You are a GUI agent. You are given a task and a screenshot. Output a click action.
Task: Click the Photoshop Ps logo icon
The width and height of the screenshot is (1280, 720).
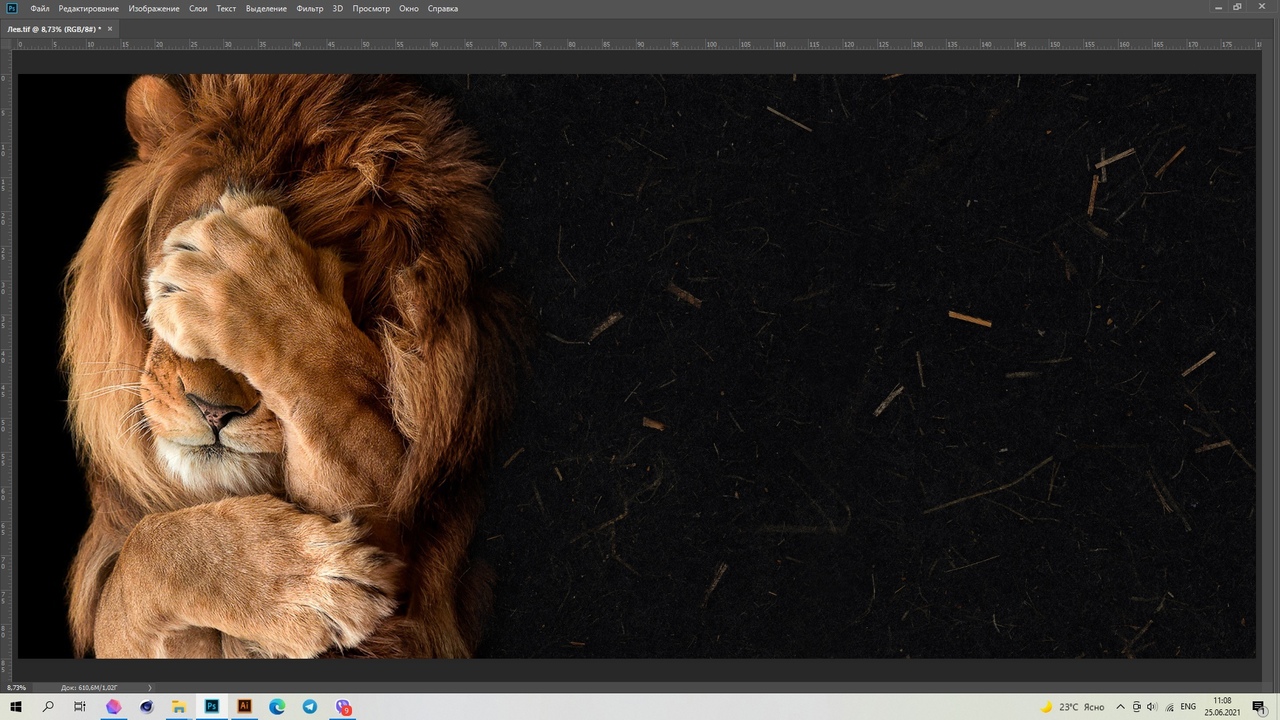12,8
